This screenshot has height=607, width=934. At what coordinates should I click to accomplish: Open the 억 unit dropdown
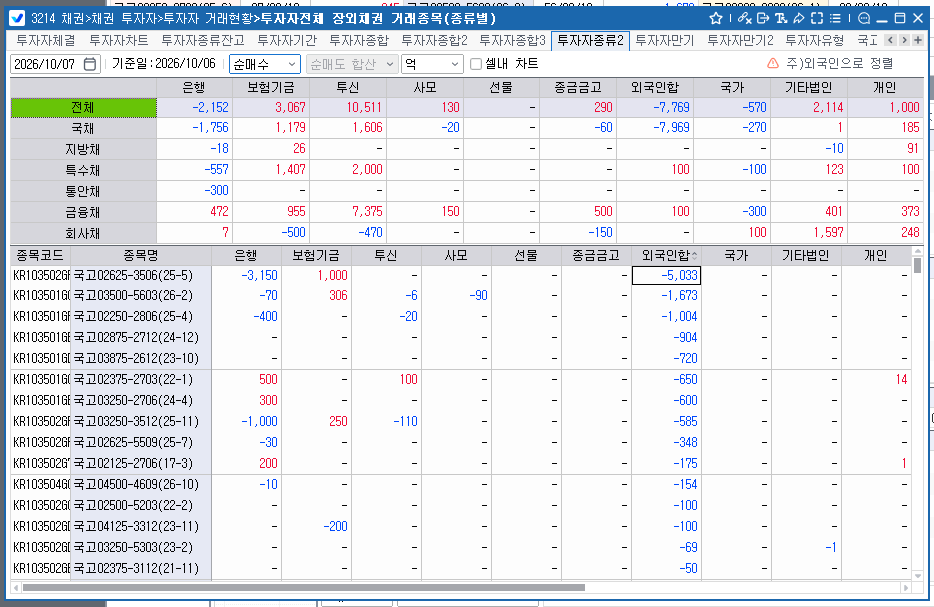pos(432,64)
